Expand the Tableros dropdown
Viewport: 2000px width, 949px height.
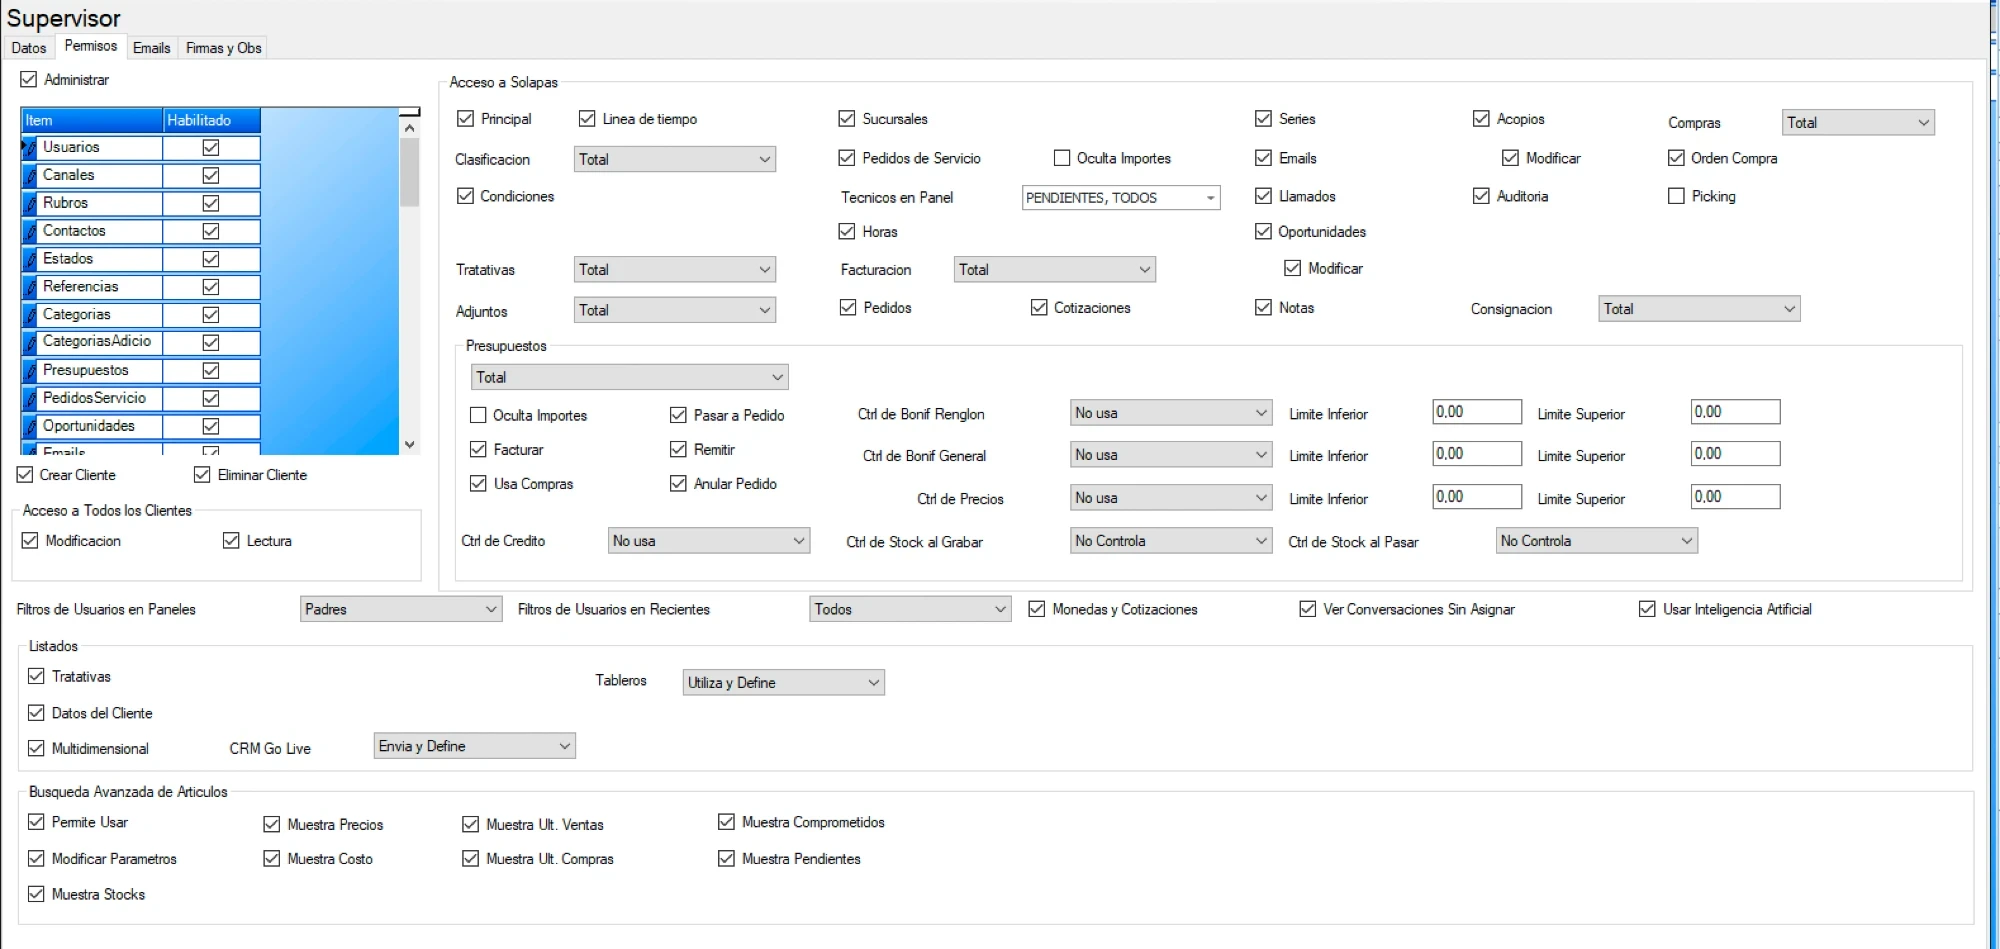784,682
